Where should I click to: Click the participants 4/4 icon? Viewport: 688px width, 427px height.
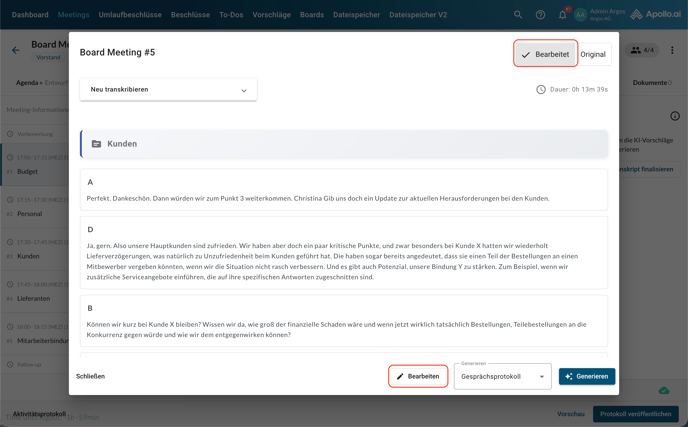click(642, 50)
